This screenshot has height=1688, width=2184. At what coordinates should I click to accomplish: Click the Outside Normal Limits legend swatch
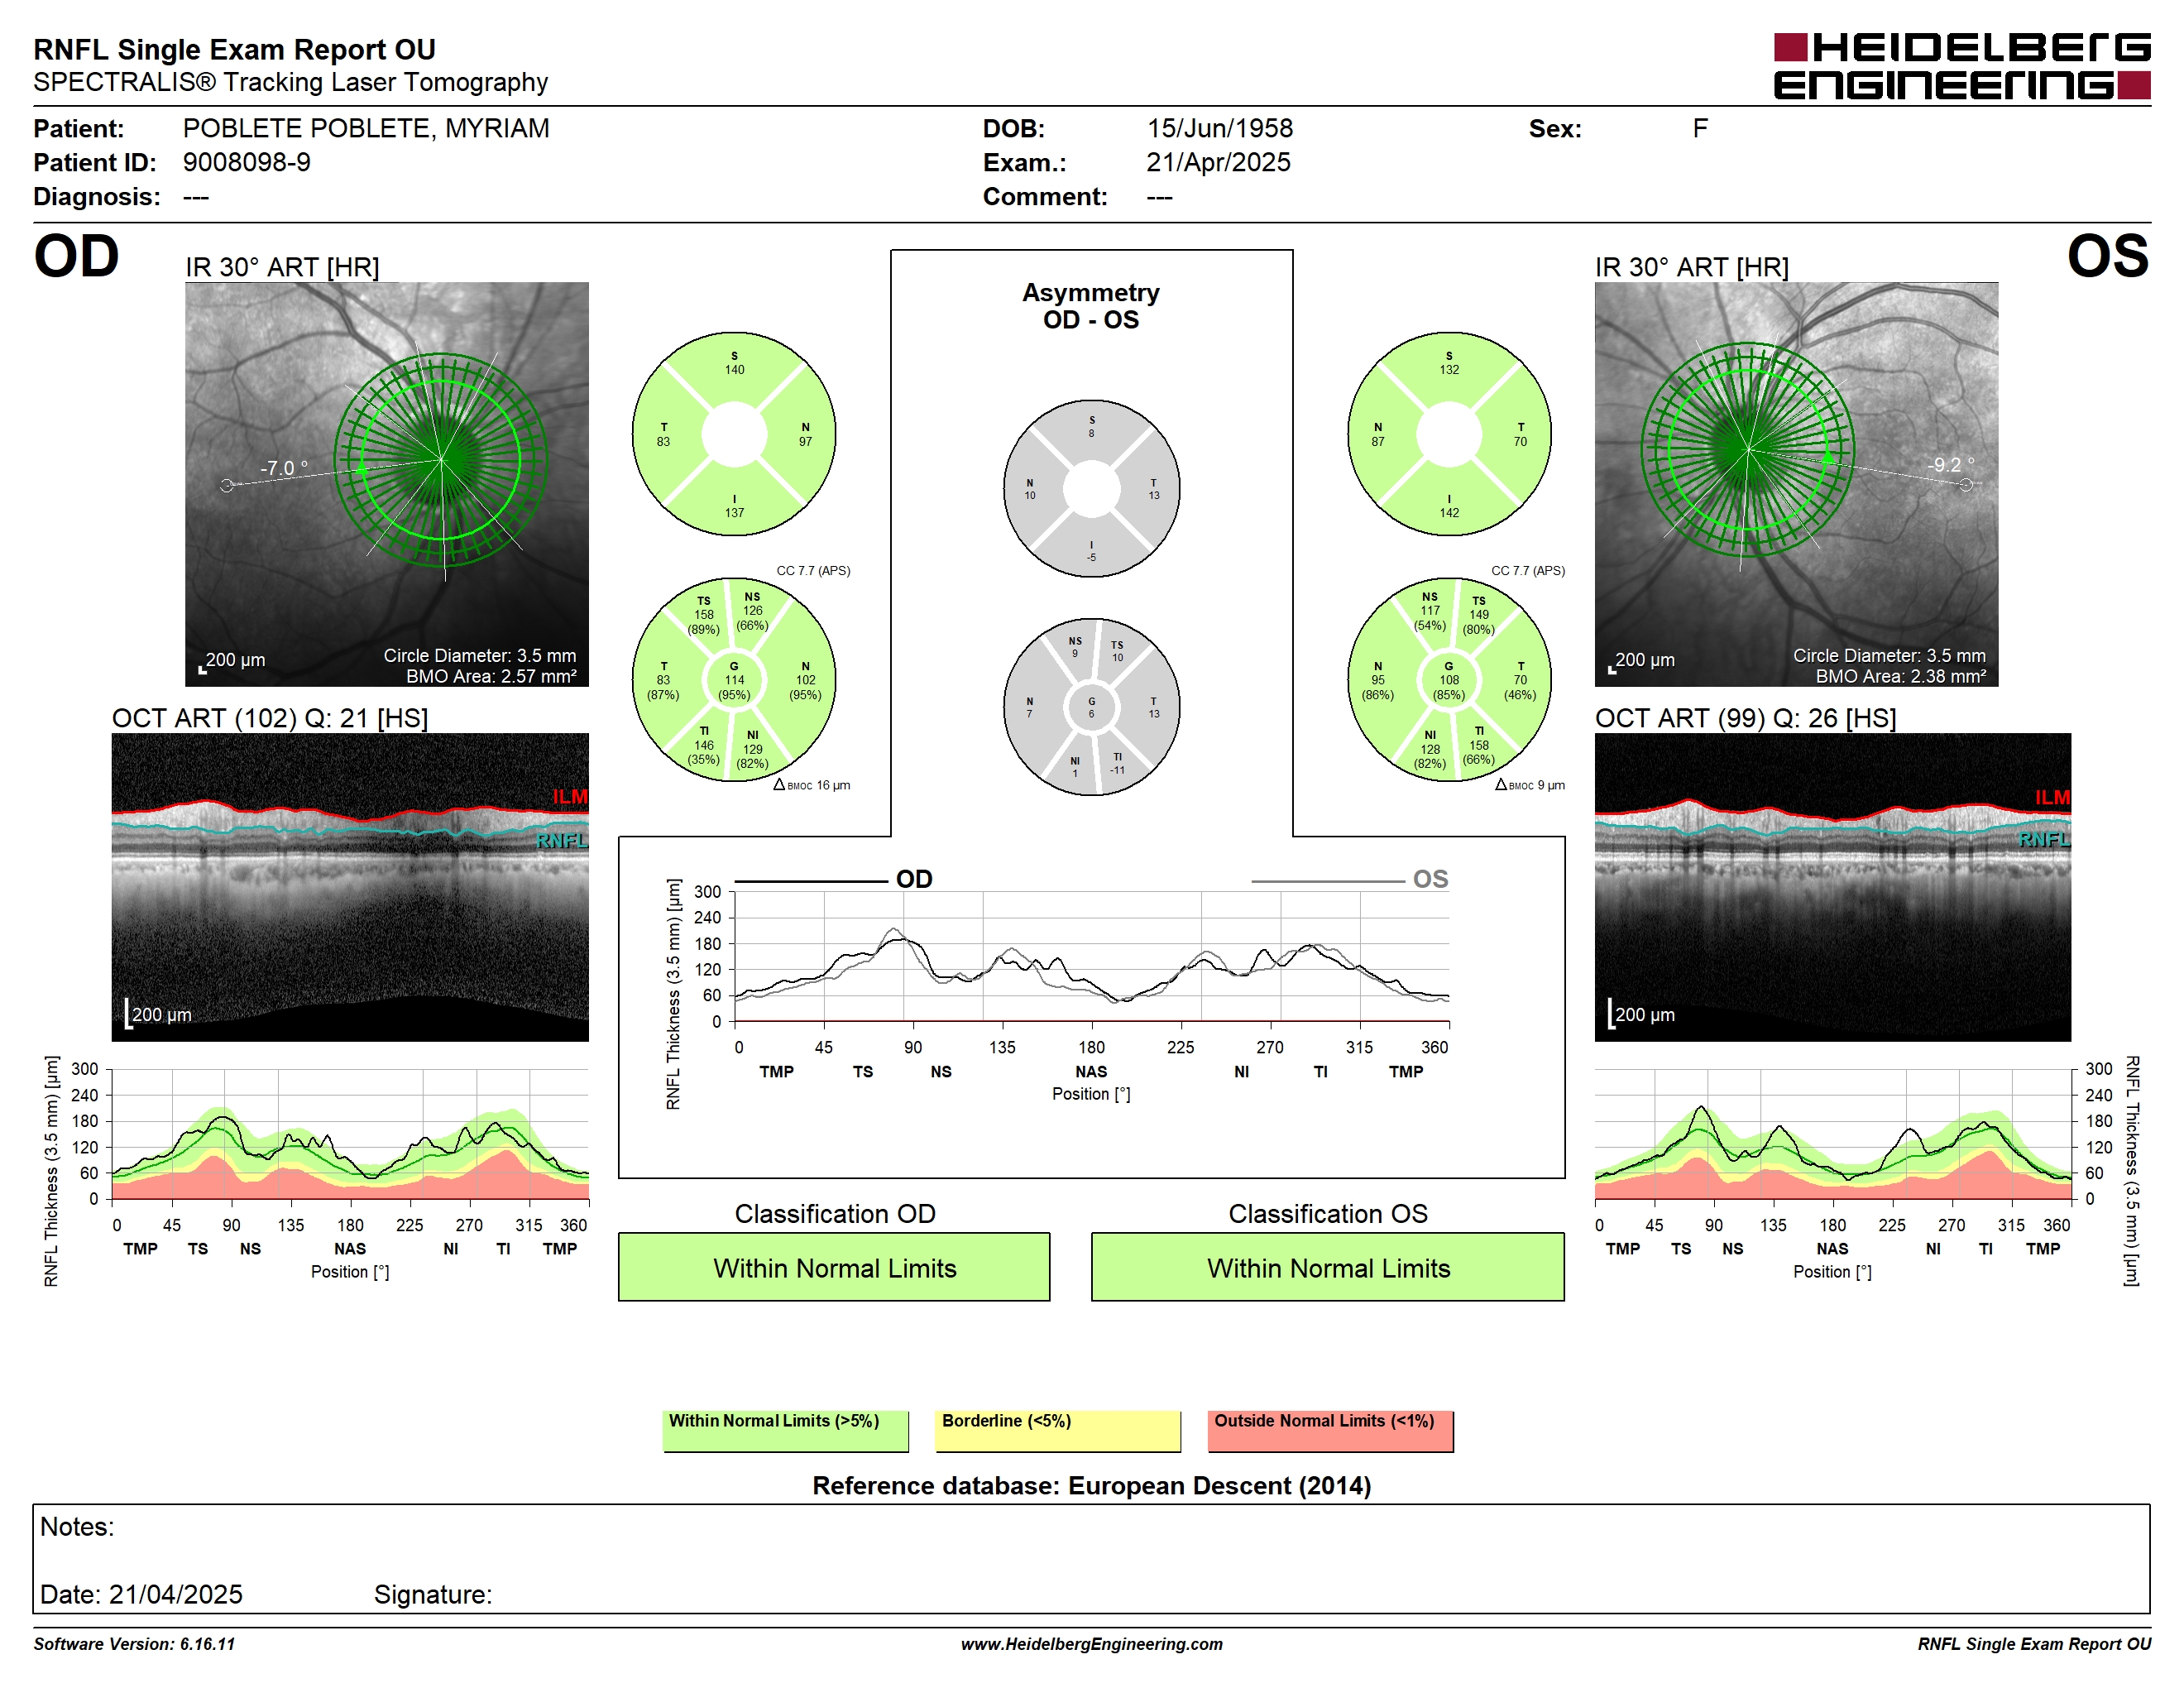(1330, 1430)
